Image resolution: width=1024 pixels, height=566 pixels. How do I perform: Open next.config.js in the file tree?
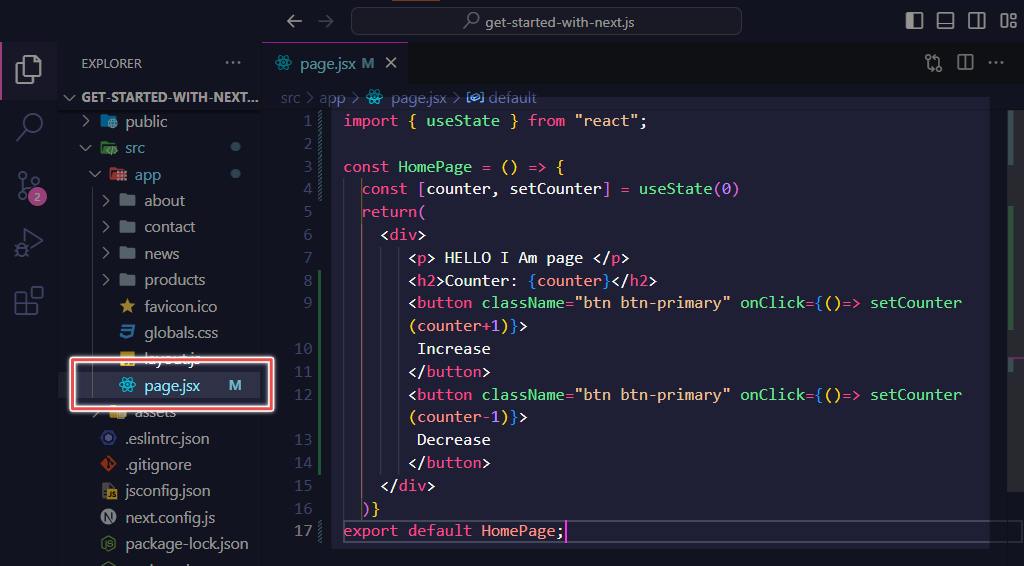click(x=157, y=518)
